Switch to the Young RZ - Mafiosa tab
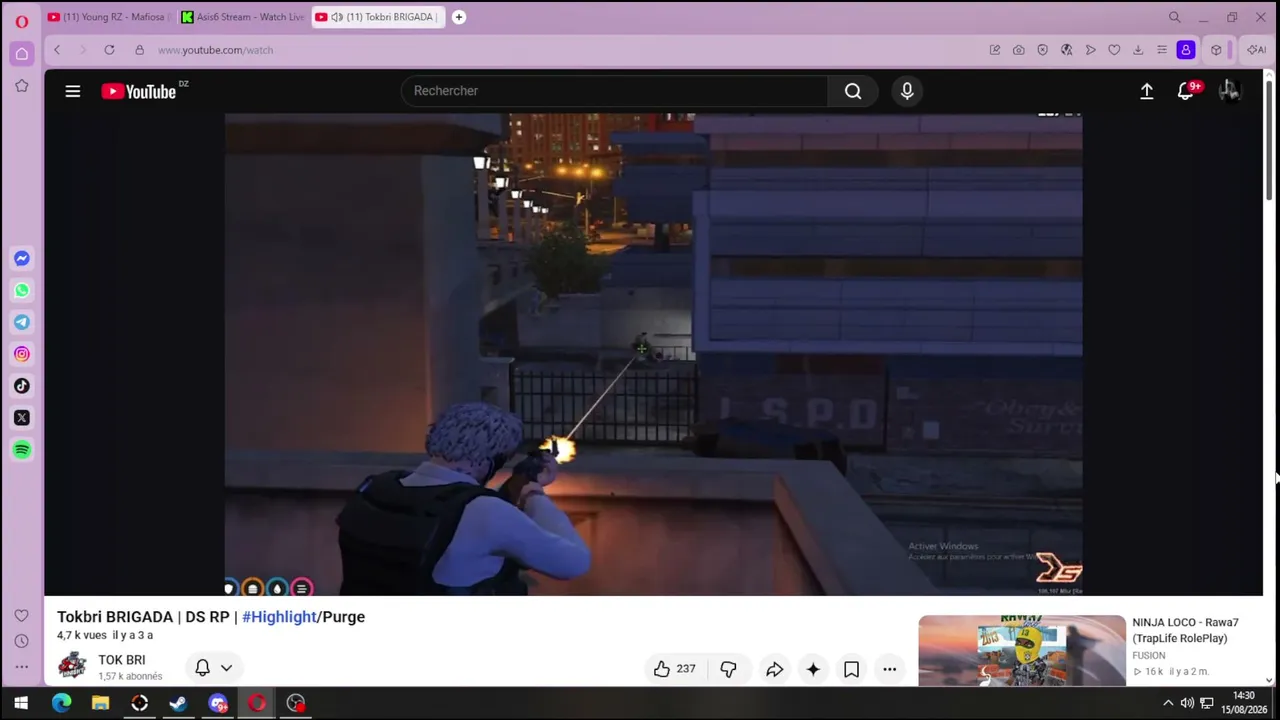Screen dimensions: 1280x720 click(108, 17)
